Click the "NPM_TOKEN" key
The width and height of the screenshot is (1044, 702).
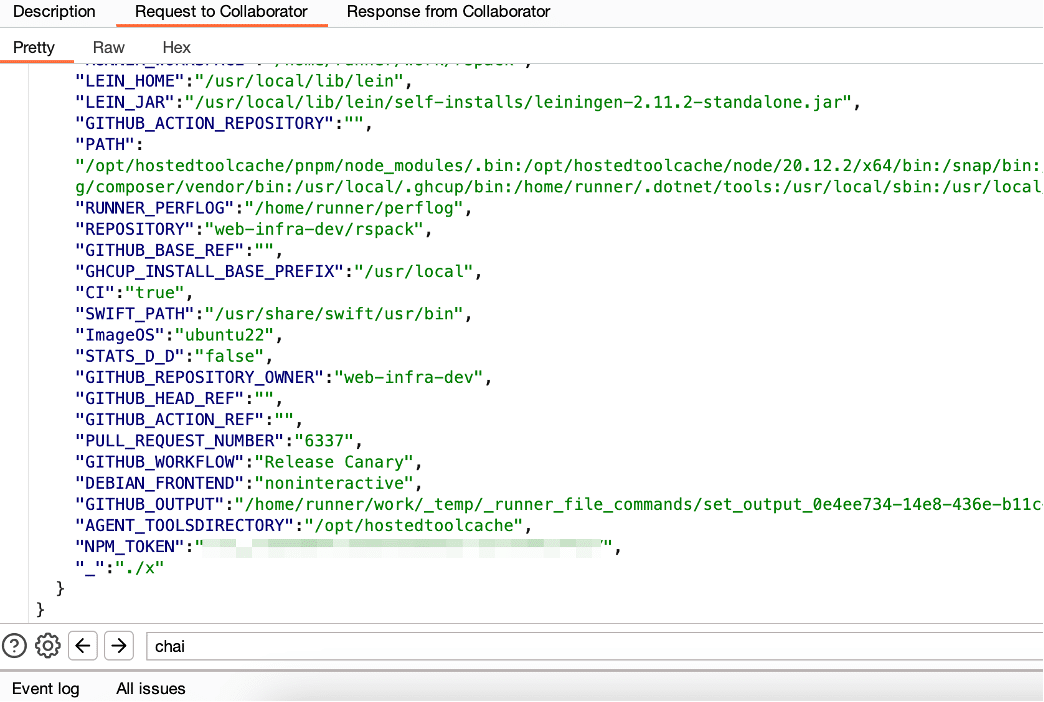click(x=129, y=547)
